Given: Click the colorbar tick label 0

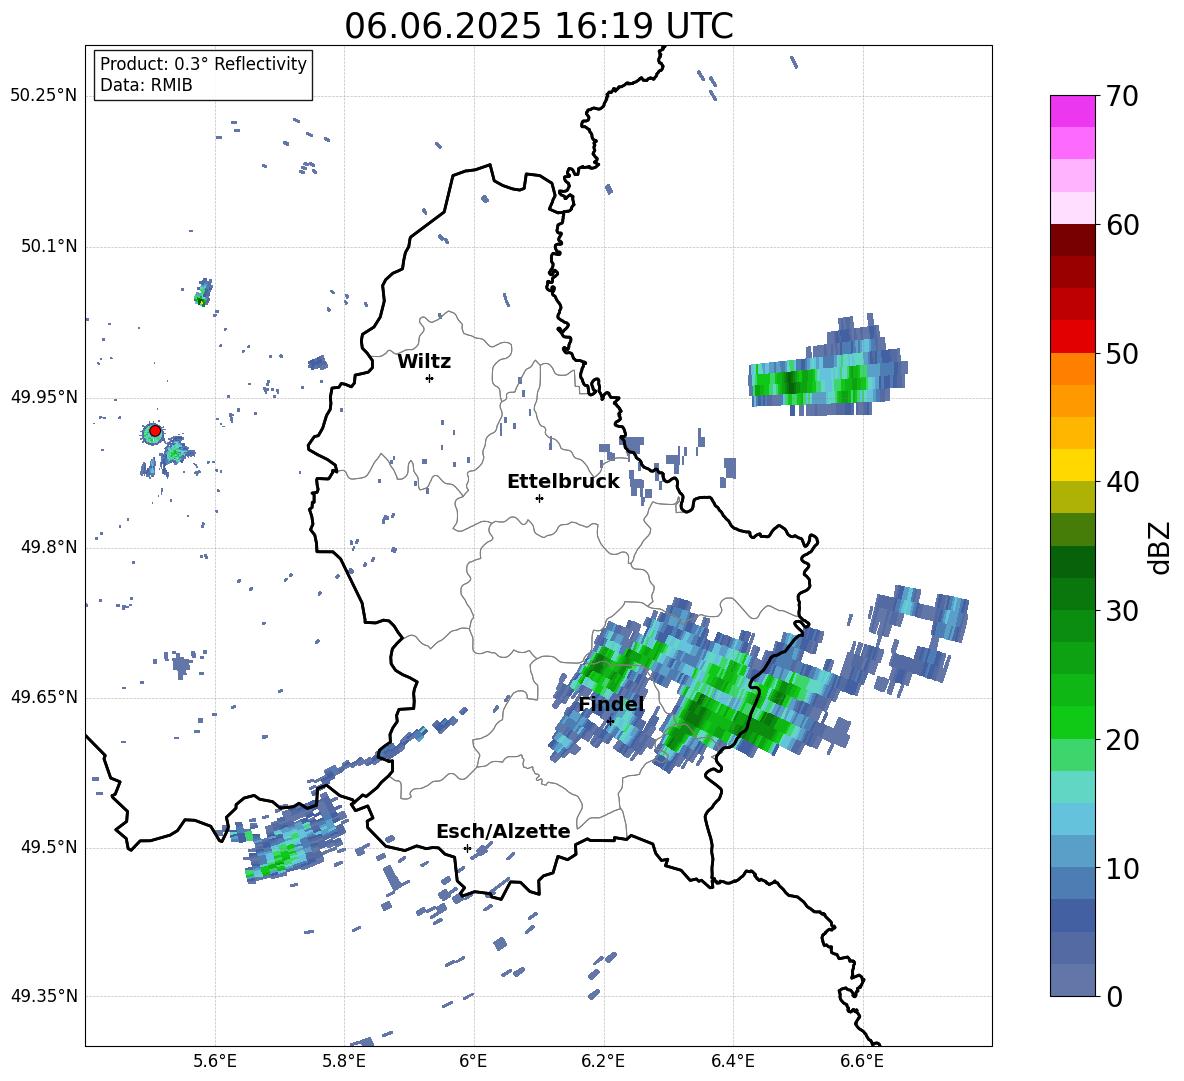Looking at the screenshot, I should pyautogui.click(x=1114, y=996).
